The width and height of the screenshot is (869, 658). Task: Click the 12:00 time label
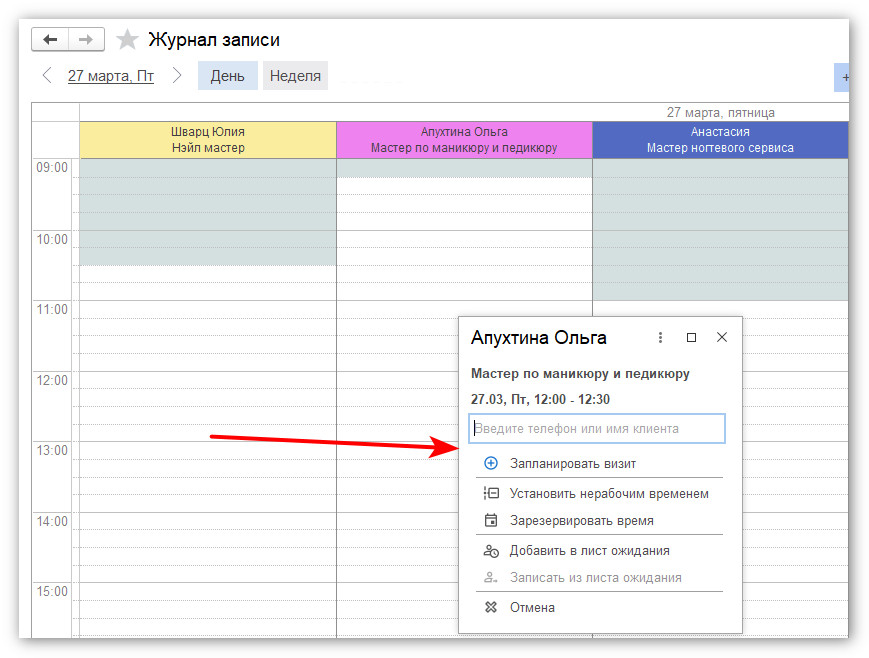(52, 380)
